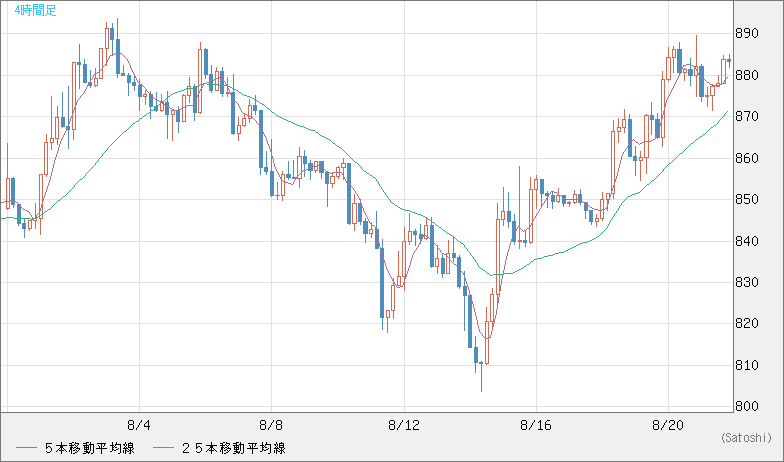The image size is (784, 462).
Task: Click the 870 price axis label
Action: pos(746,116)
